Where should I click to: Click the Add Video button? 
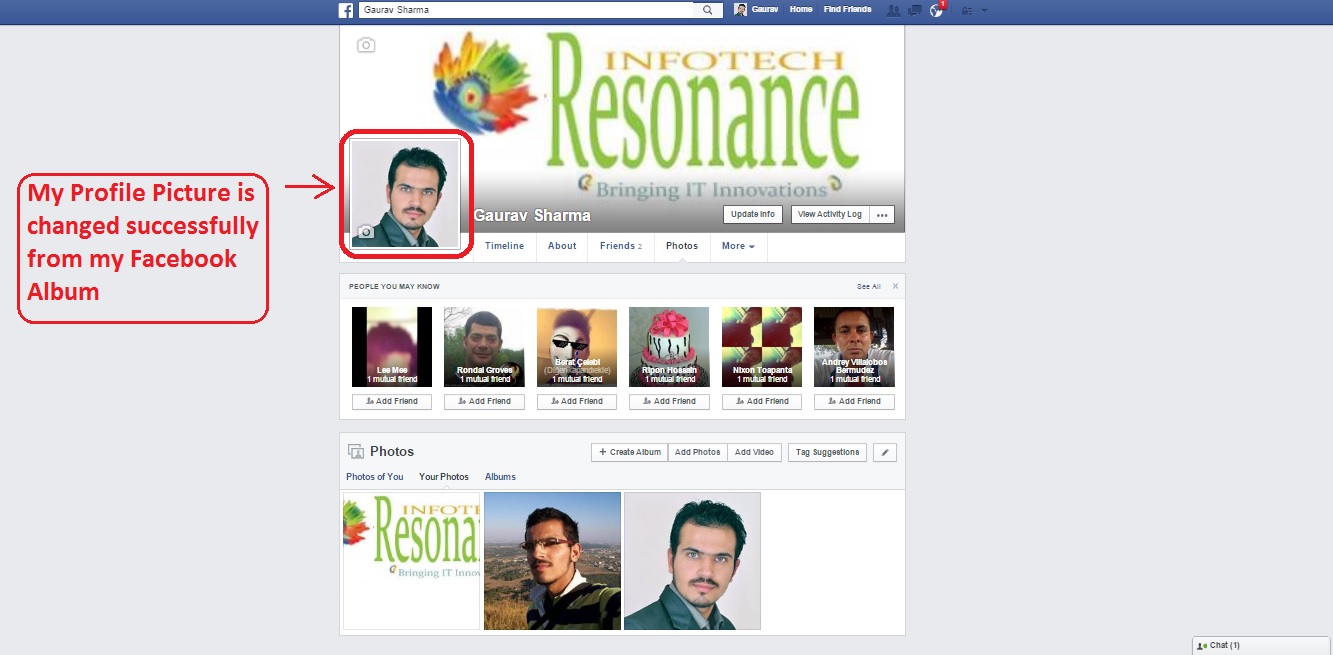coord(754,453)
